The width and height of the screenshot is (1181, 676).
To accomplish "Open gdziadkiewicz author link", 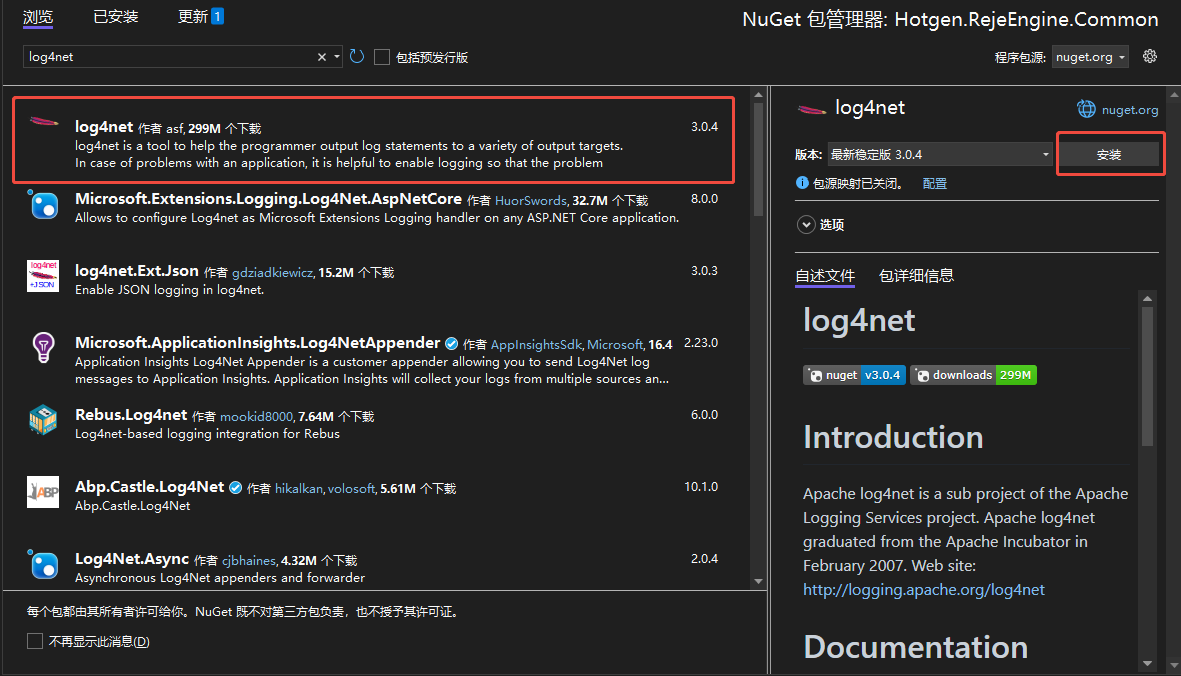I will [272, 273].
